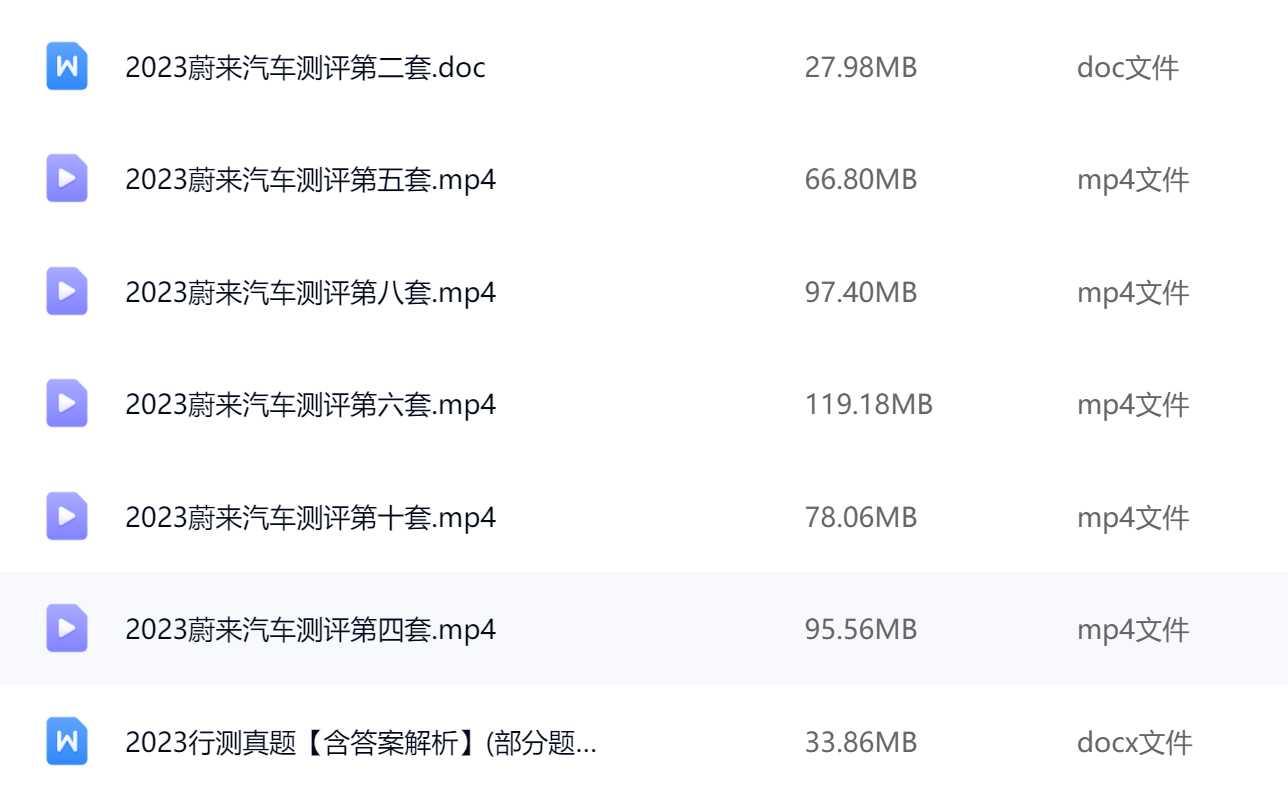1288x789 pixels.
Task: Click the video icon for 第六套.mp4
Action: [67, 404]
